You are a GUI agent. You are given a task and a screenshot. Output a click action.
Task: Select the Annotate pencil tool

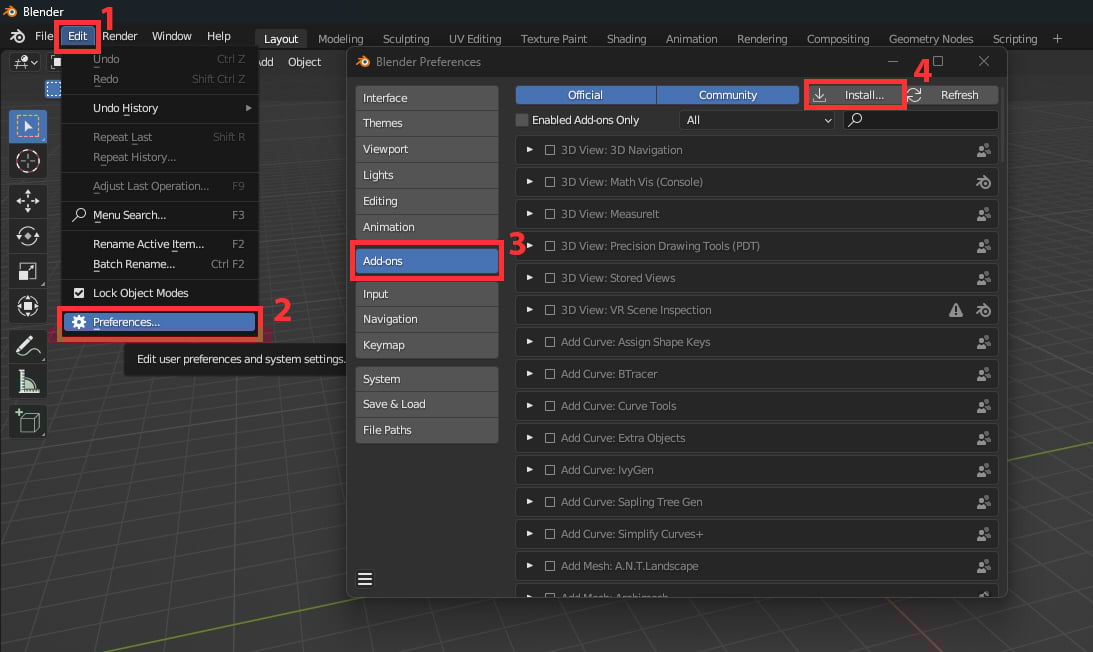28,346
